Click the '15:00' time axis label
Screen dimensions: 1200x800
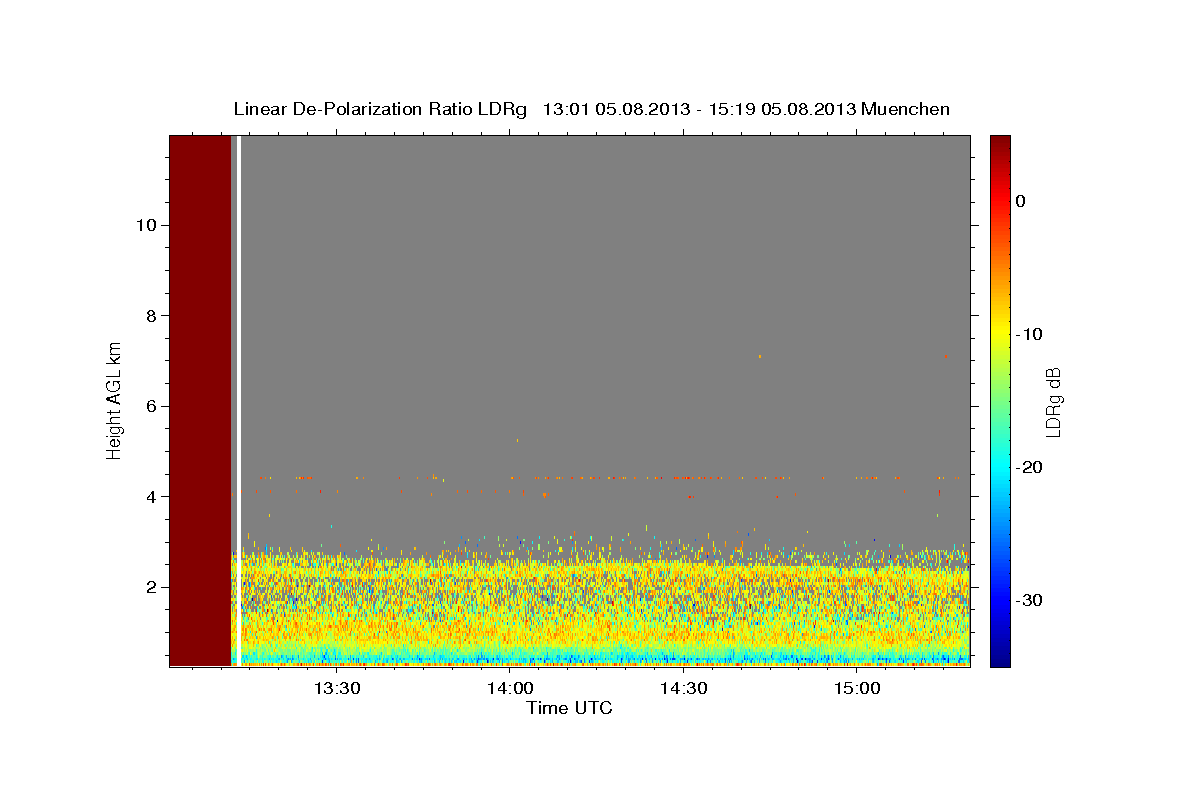coord(857,689)
